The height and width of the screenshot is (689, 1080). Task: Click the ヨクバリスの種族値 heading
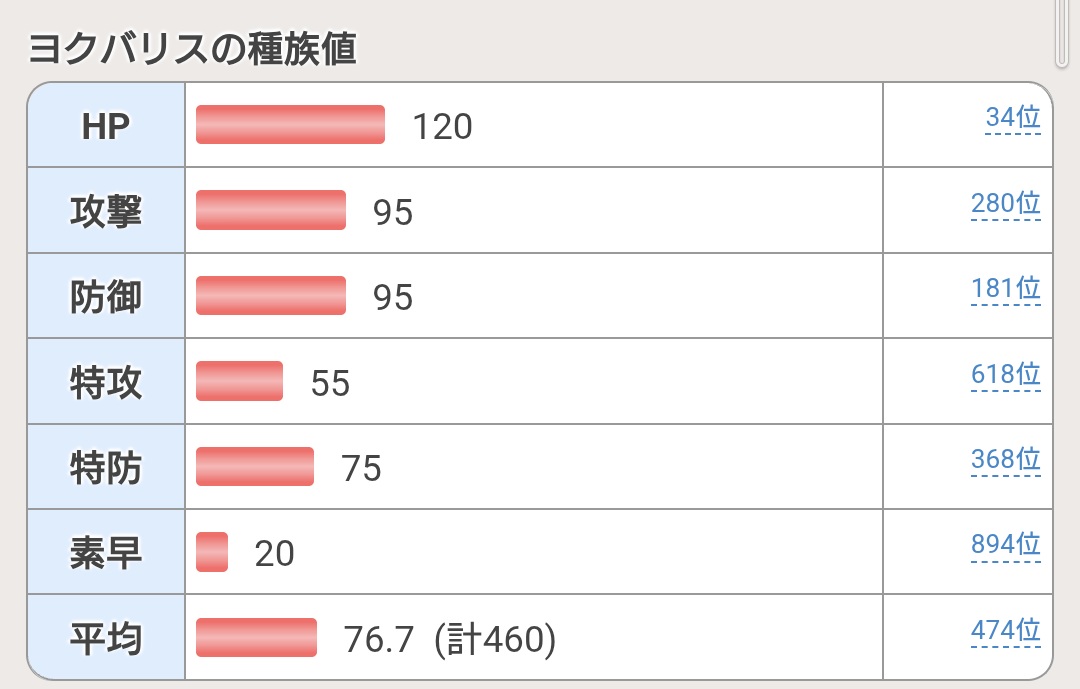point(192,49)
